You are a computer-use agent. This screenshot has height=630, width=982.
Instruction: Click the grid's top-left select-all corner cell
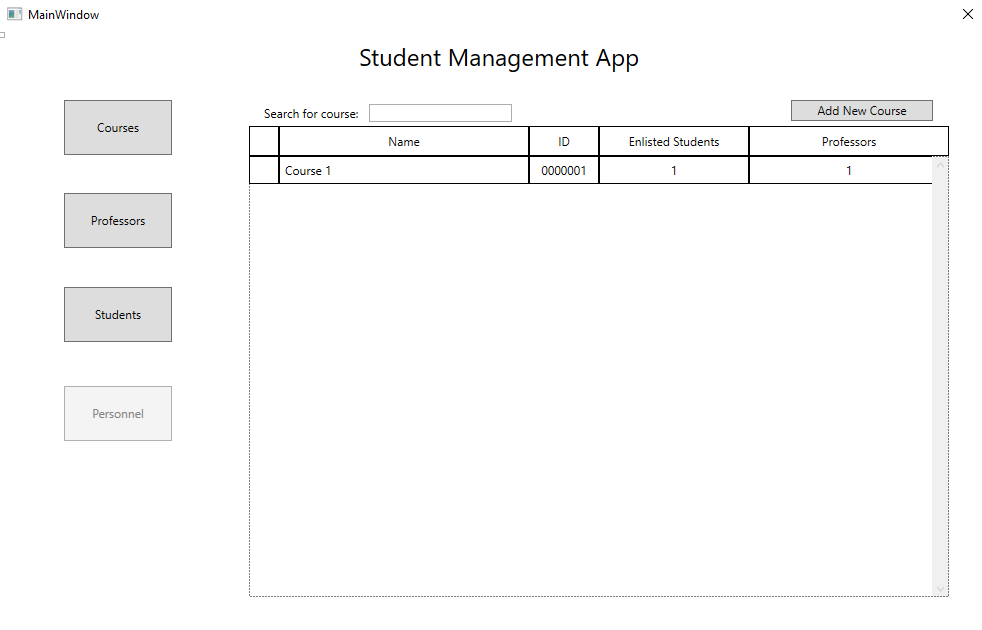click(264, 142)
